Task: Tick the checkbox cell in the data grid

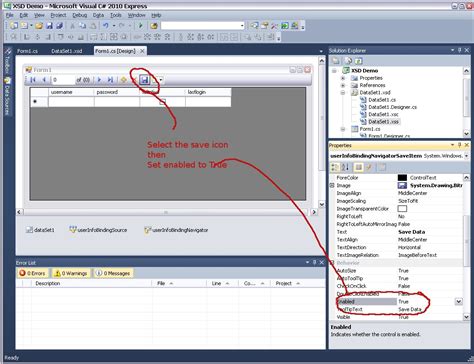Action: tap(162, 102)
